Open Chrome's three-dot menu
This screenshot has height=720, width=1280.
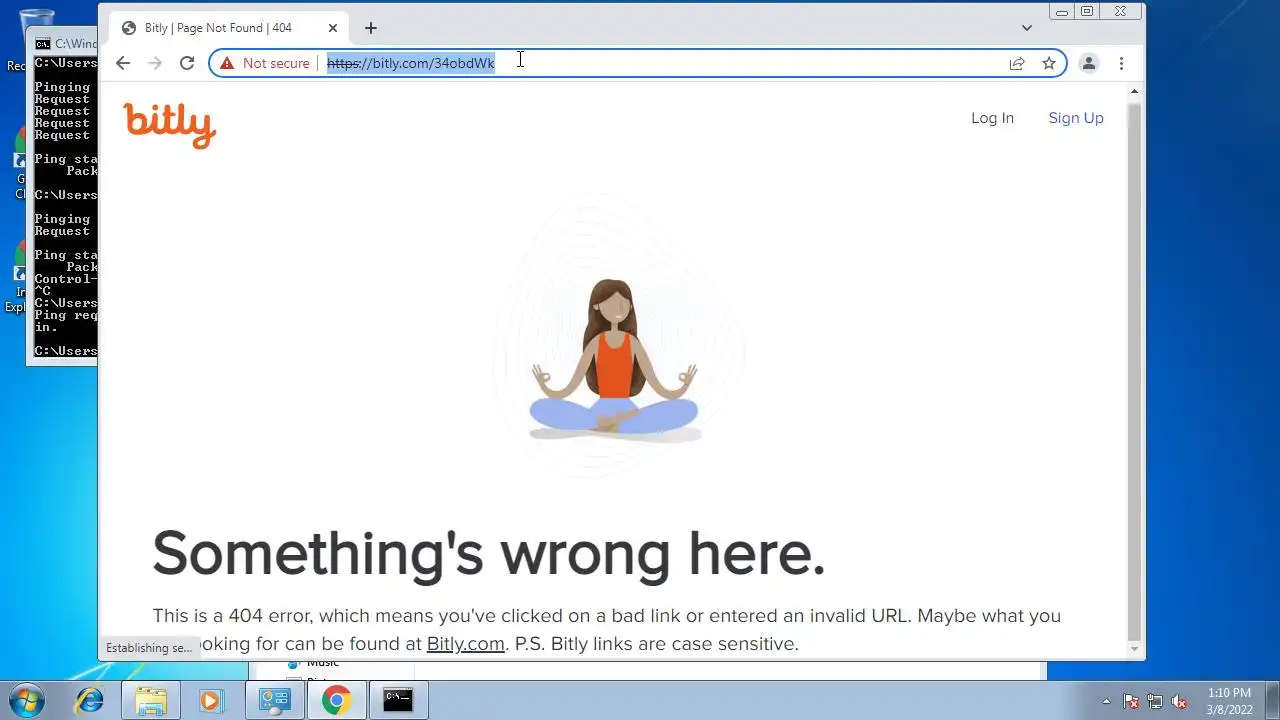pyautogui.click(x=1121, y=63)
